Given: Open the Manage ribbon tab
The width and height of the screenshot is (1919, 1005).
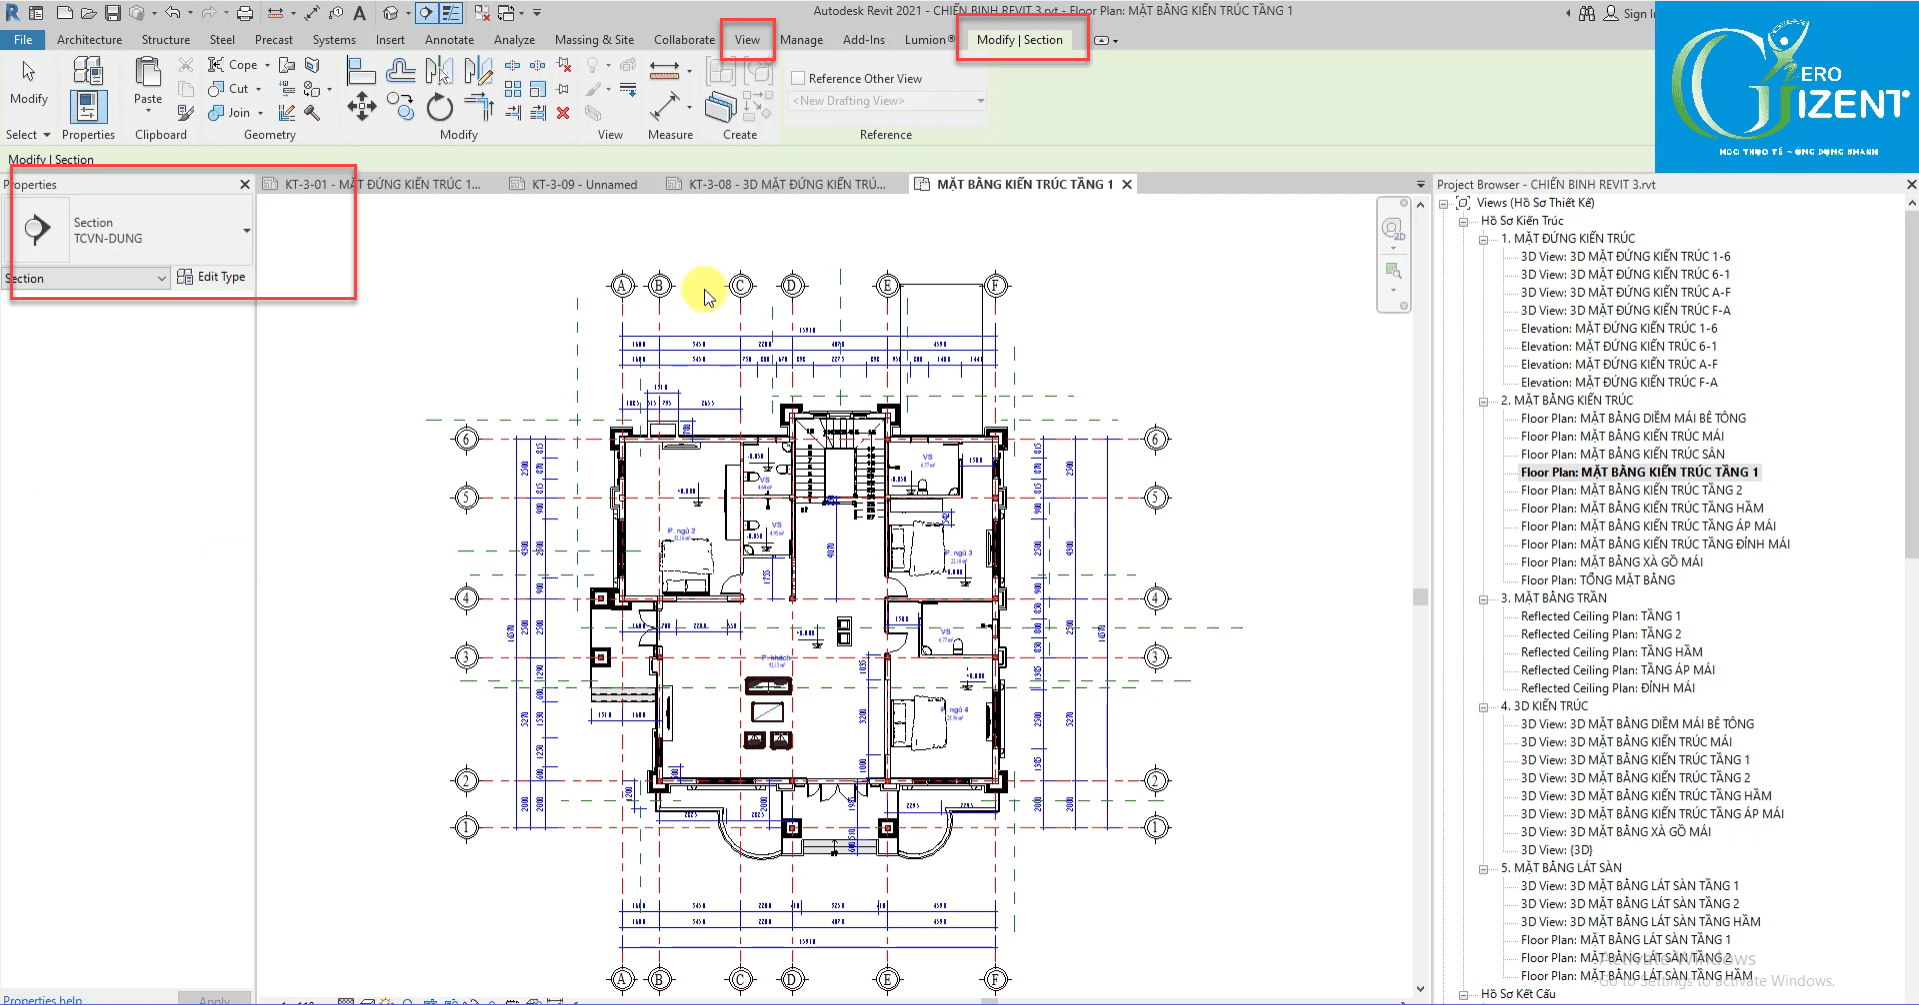Looking at the screenshot, I should (x=801, y=40).
